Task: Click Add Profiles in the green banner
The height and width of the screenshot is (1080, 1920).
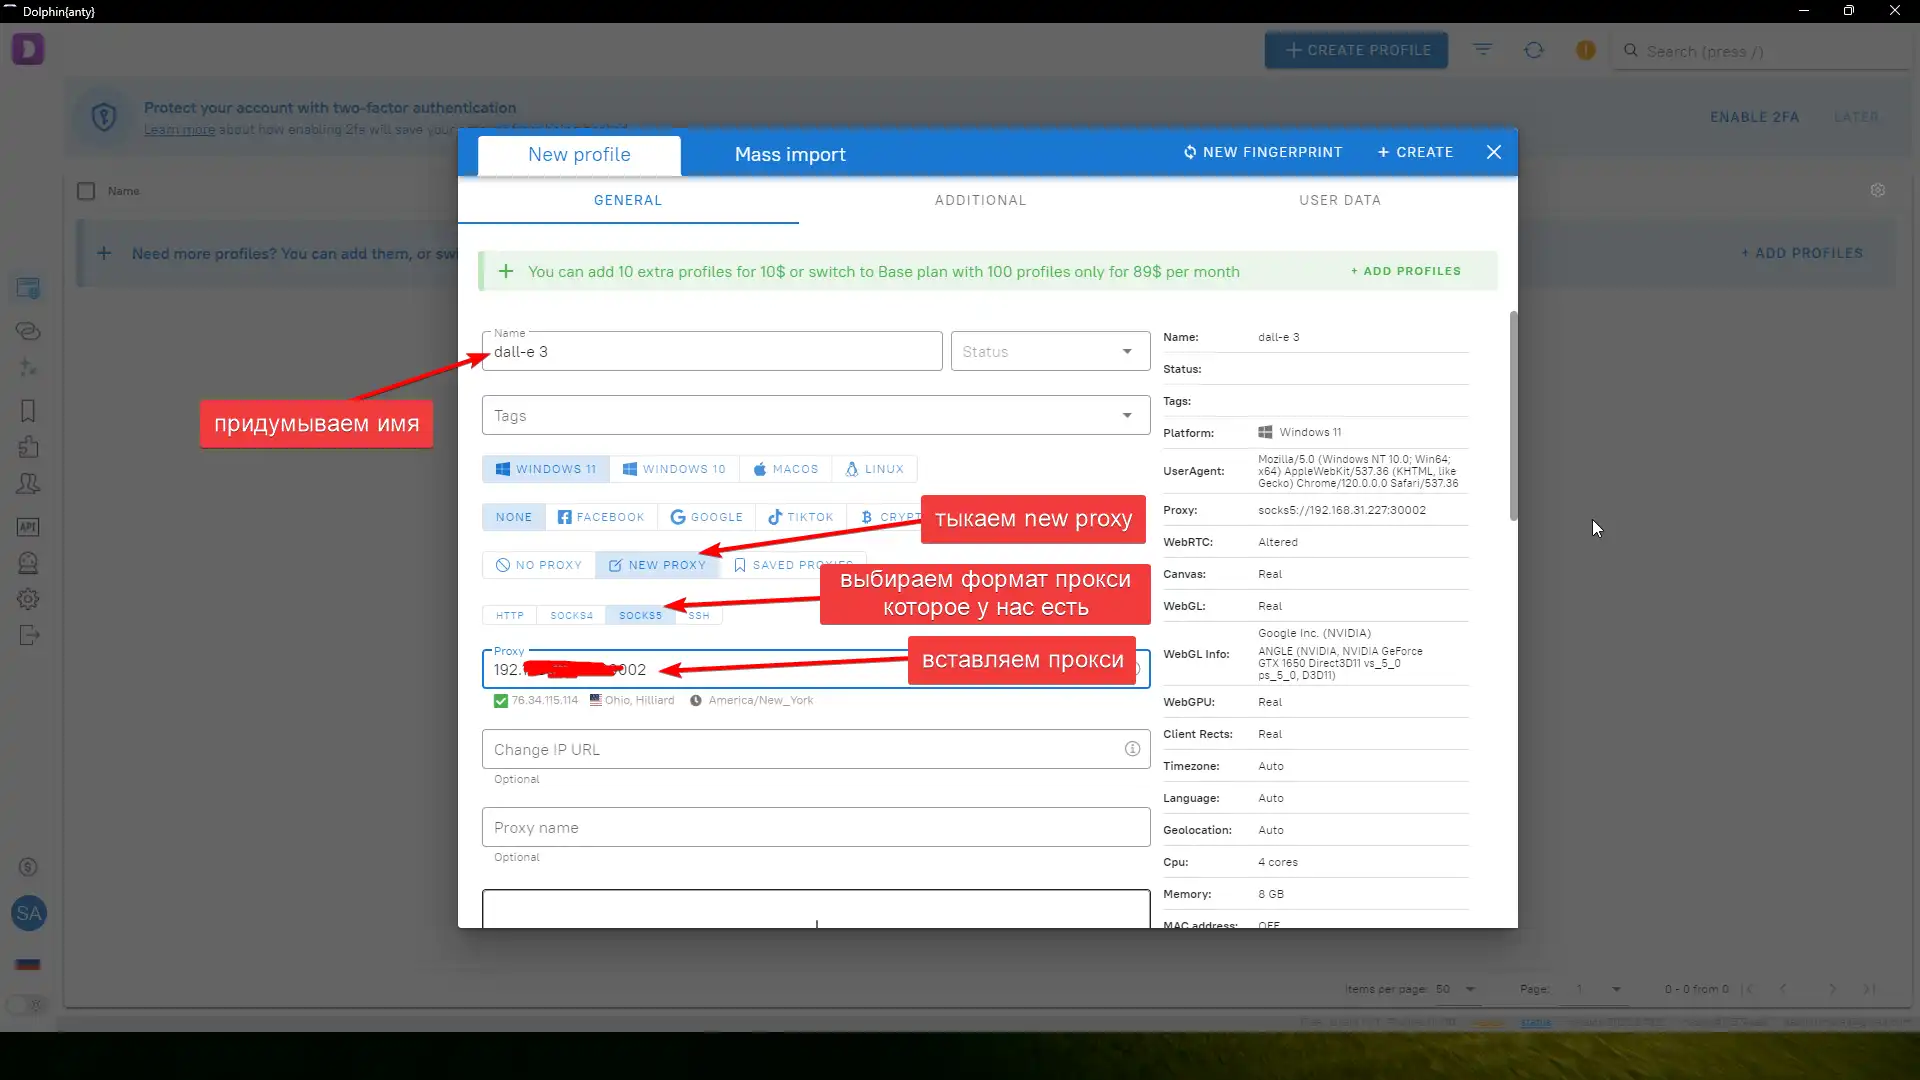Action: pos(1406,271)
